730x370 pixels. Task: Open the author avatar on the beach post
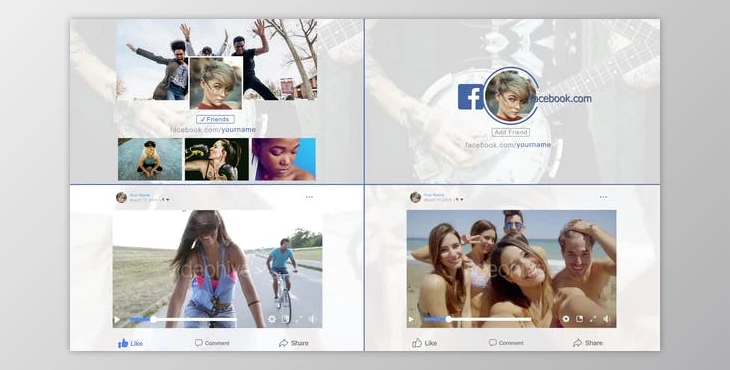click(x=415, y=197)
